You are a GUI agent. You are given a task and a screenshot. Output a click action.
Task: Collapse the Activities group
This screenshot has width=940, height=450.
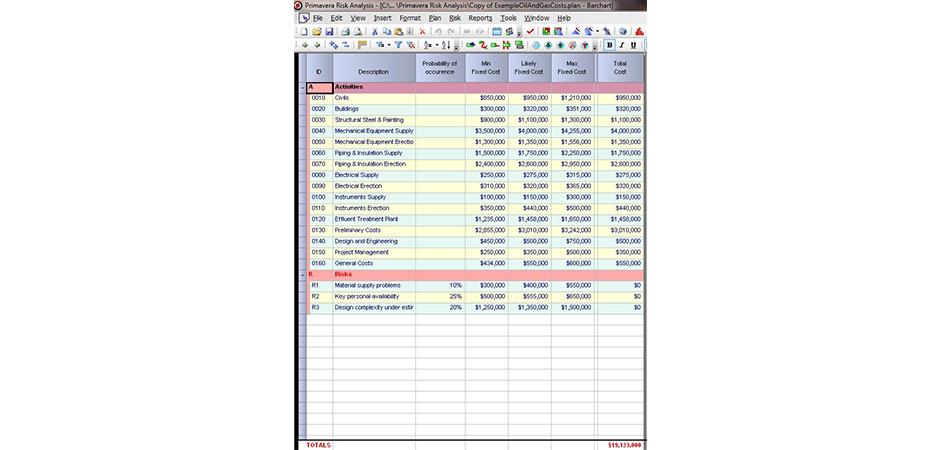[x=302, y=87]
